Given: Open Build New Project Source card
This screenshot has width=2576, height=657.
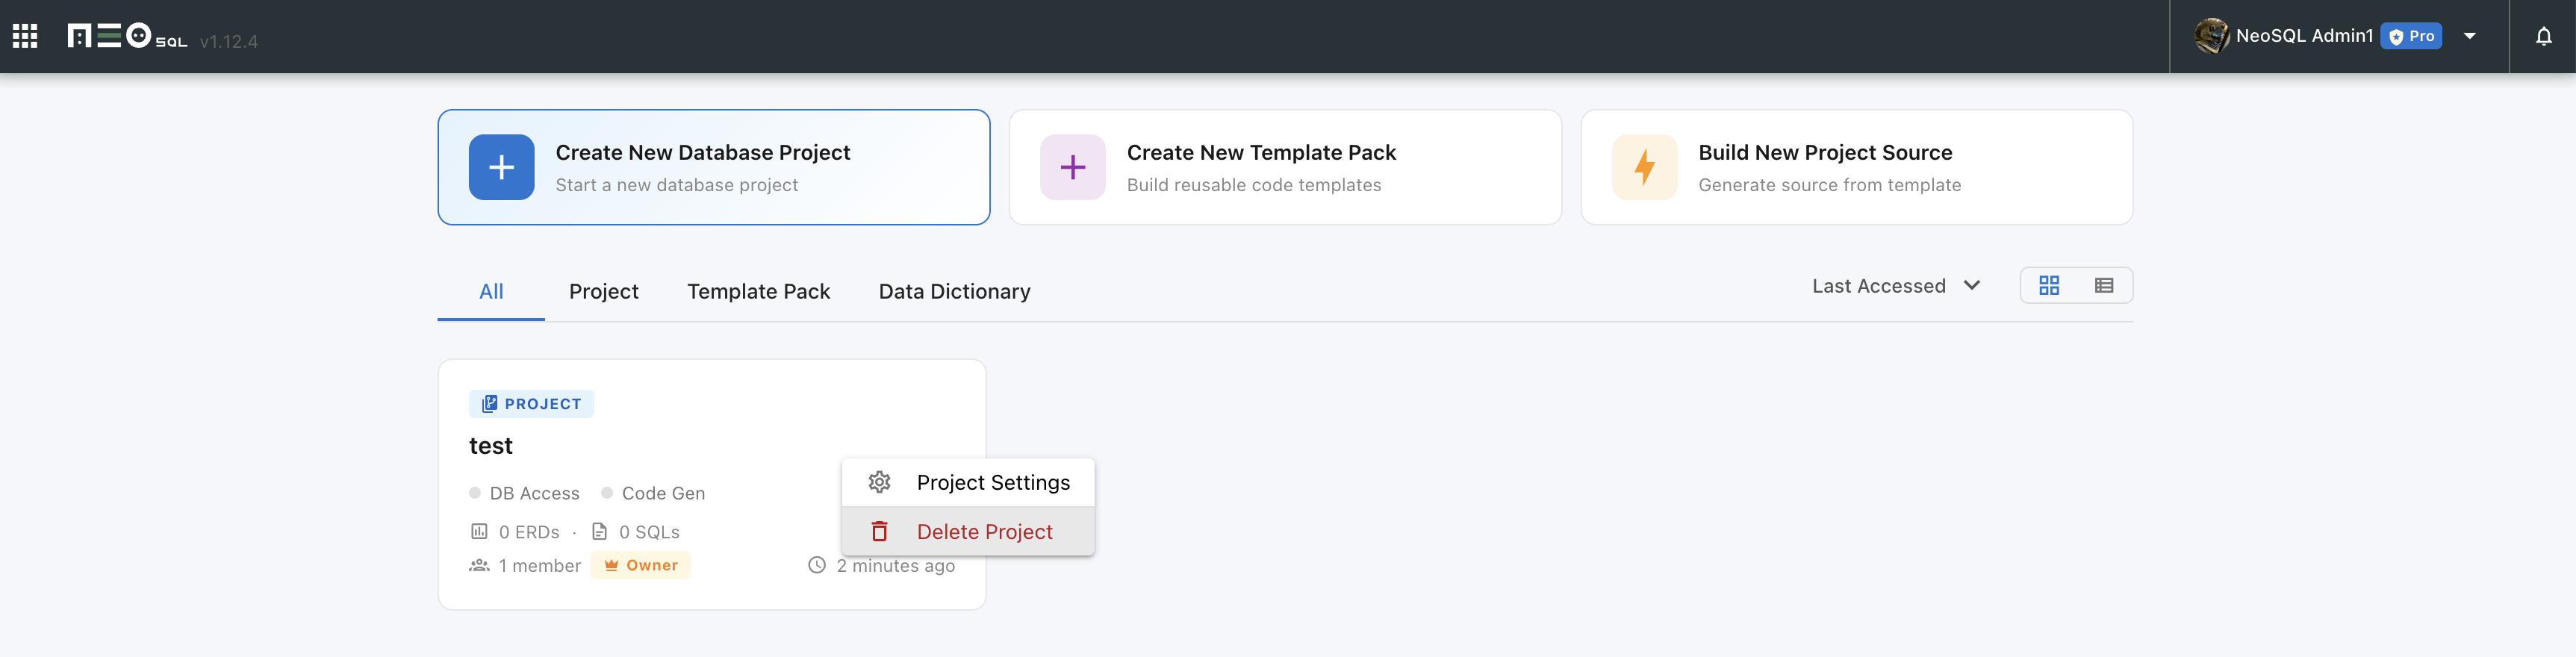Looking at the screenshot, I should coord(1856,167).
